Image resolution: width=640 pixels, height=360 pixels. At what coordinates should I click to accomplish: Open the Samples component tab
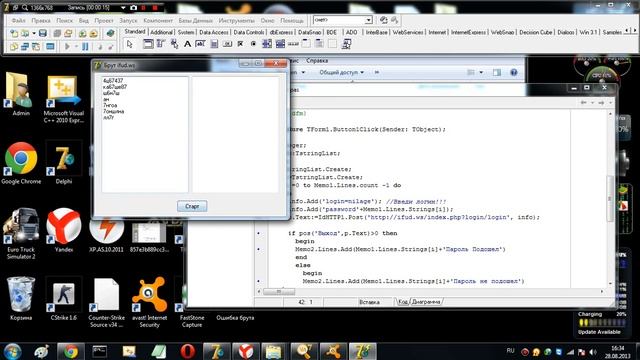click(x=611, y=32)
